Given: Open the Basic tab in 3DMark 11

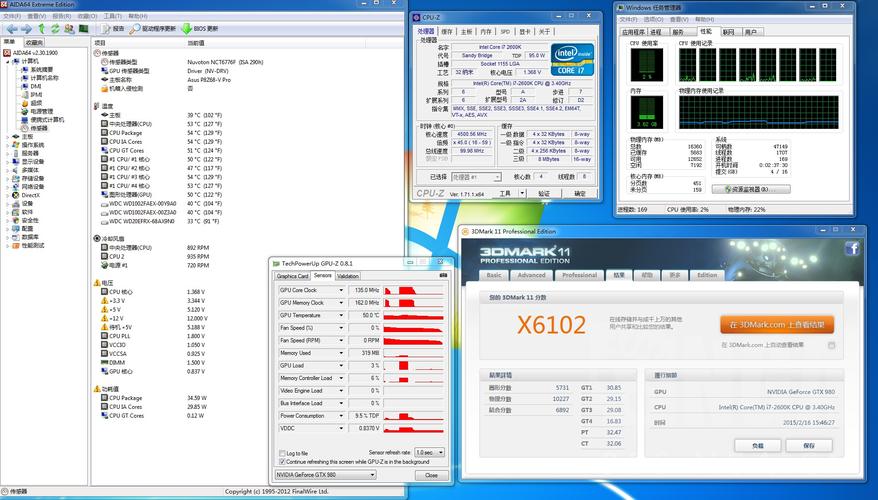Looking at the screenshot, I should click(x=494, y=275).
